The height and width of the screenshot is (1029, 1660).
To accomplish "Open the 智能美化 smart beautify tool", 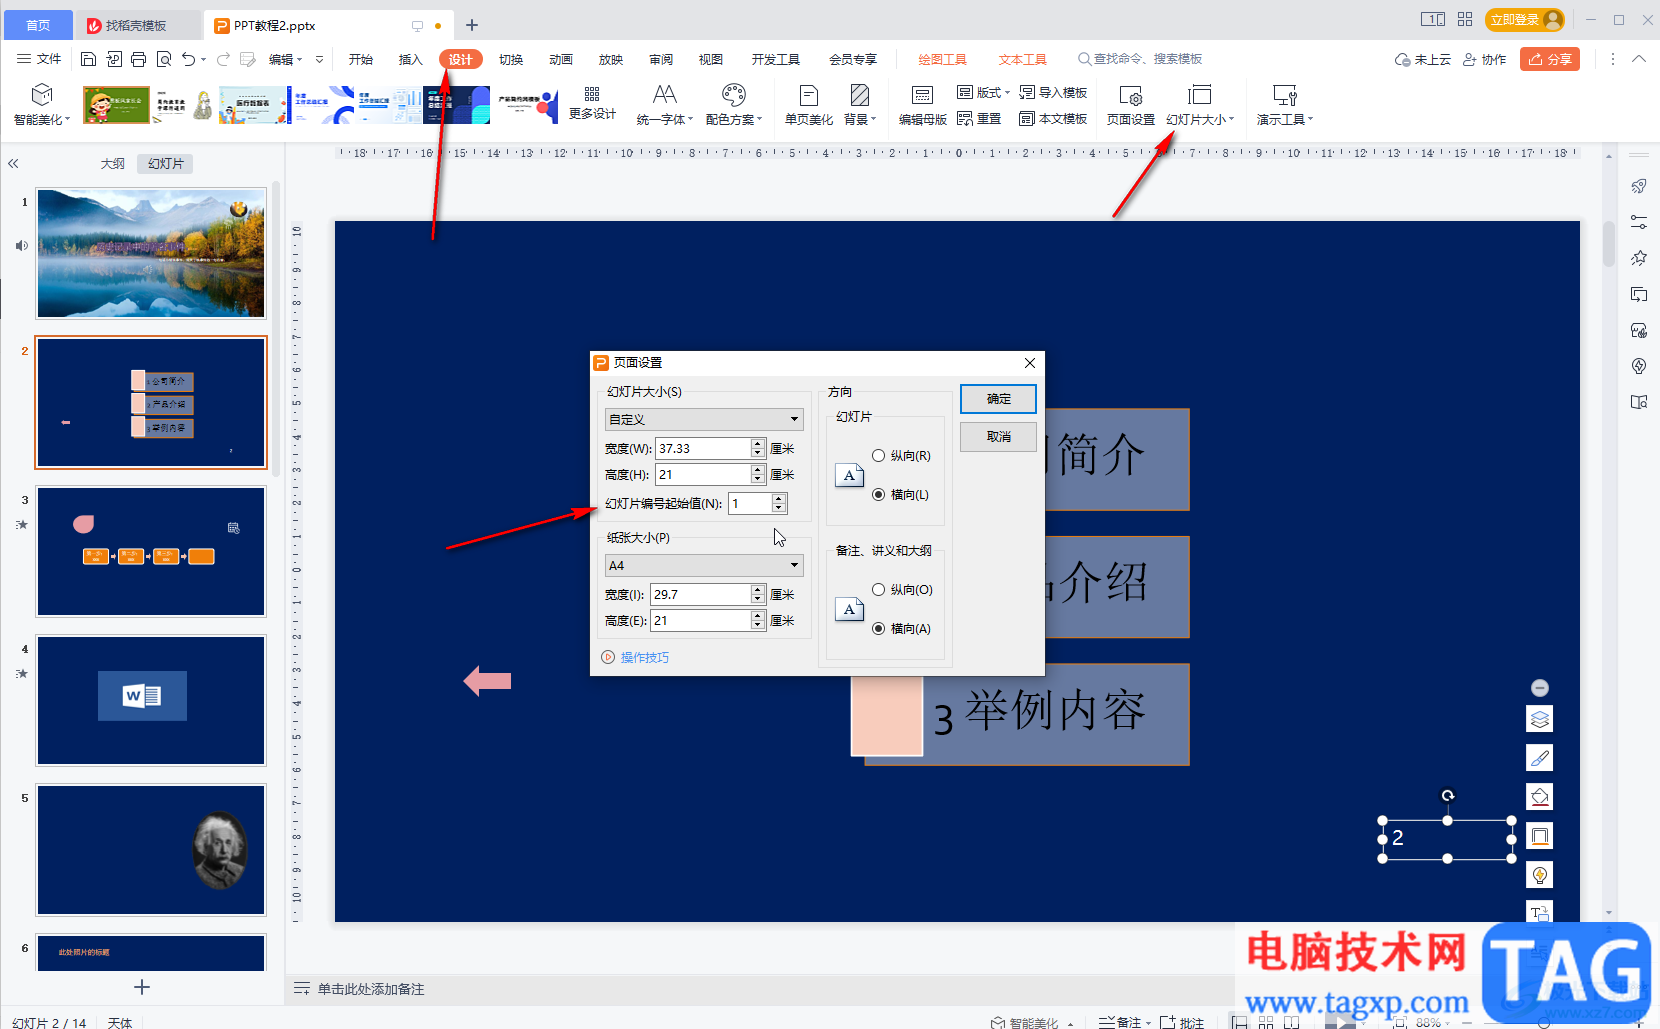I will (x=41, y=104).
